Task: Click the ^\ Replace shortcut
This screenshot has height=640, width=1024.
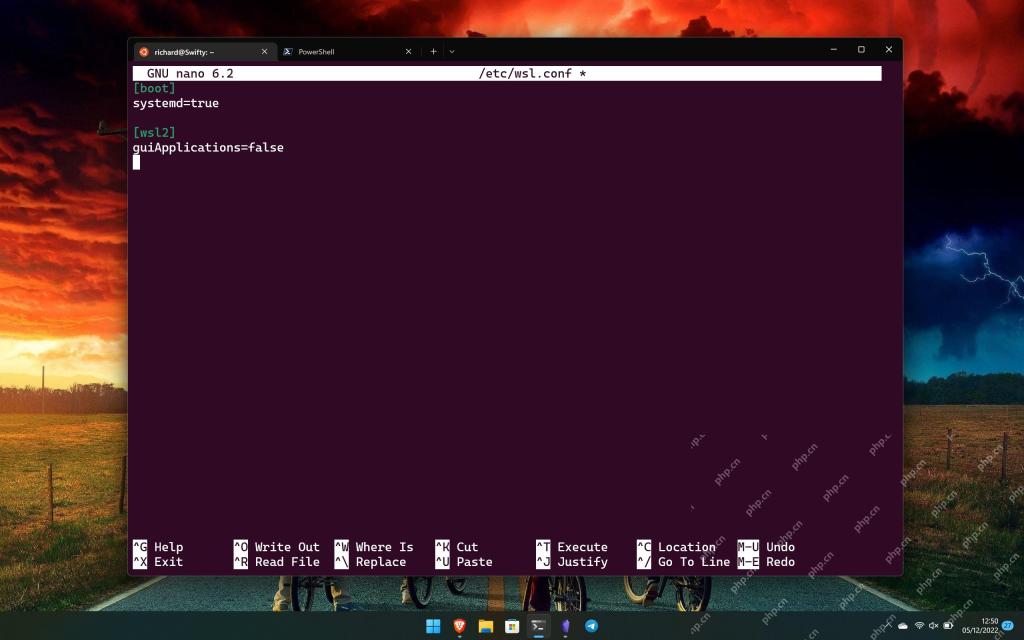Action: pos(370,562)
